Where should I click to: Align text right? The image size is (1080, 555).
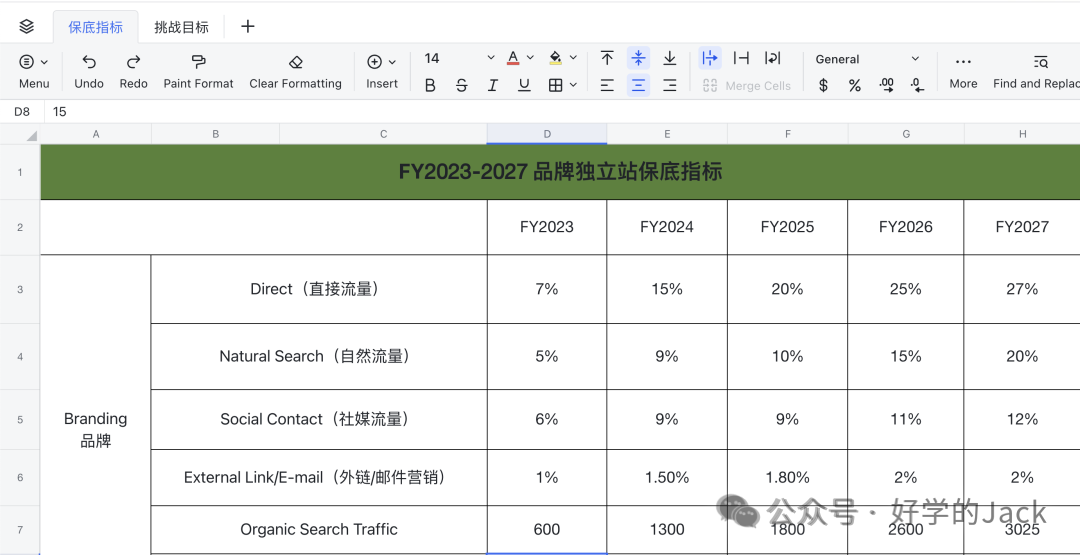coord(669,85)
